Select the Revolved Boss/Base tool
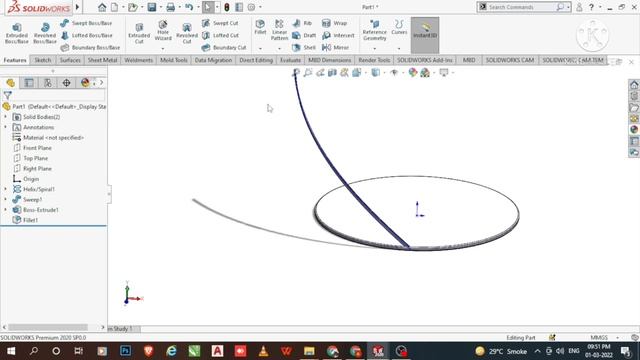Screen dimensions: 640x360 [x=45, y=33]
